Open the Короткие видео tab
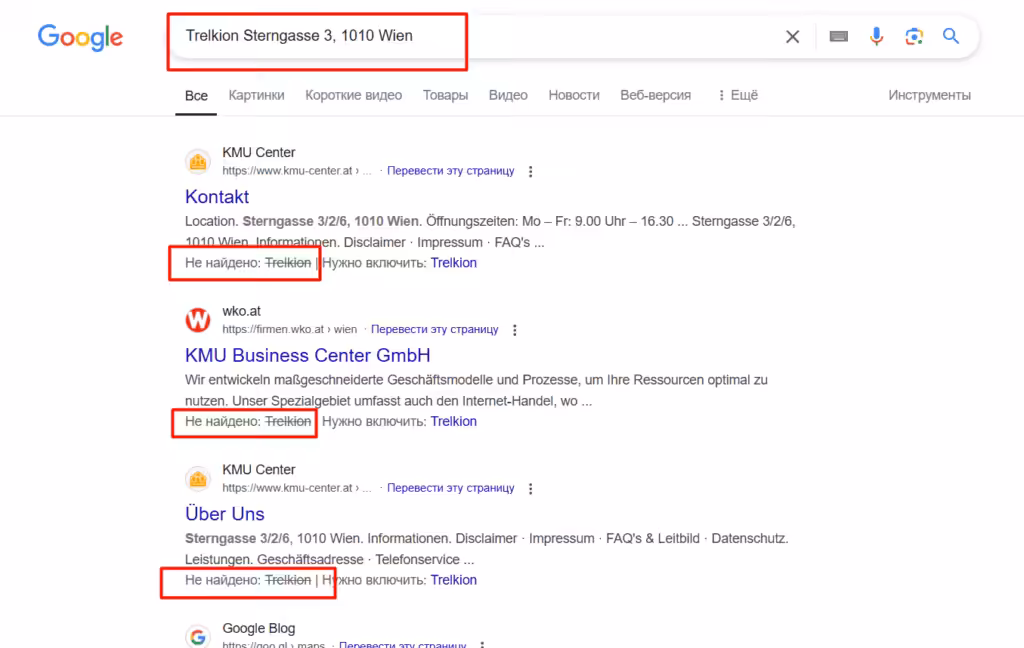1024x648 pixels. click(353, 95)
